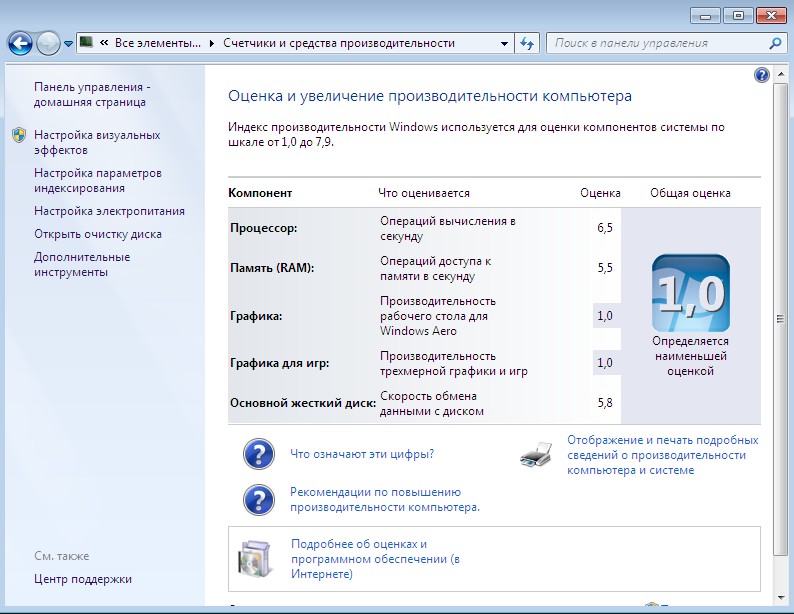Open Отображение и печать подробных сведений link
Screen dimensions: 794x614
[663, 455]
